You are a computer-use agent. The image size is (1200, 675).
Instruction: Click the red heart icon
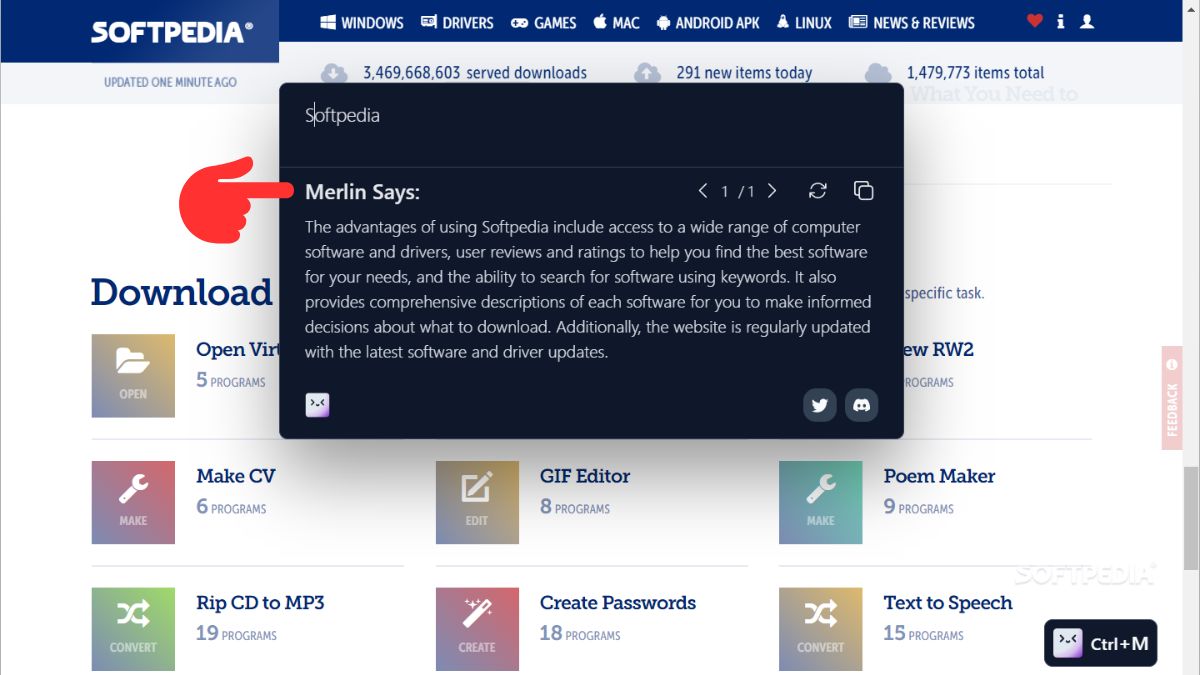tap(1035, 21)
